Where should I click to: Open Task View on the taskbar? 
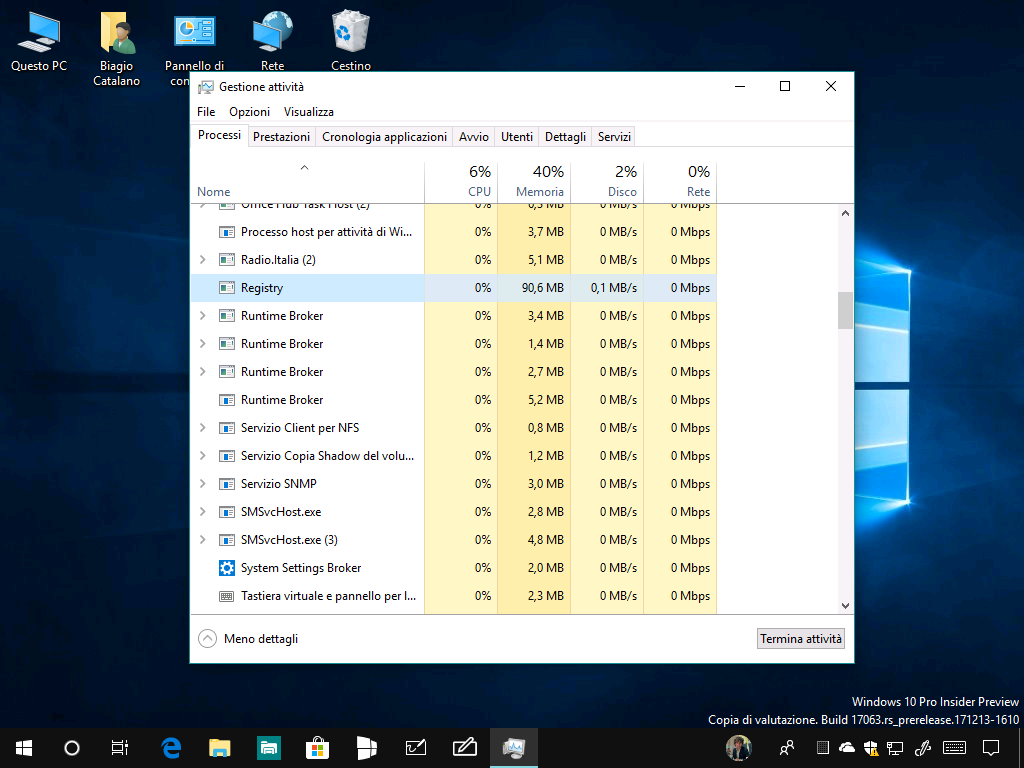click(x=120, y=748)
